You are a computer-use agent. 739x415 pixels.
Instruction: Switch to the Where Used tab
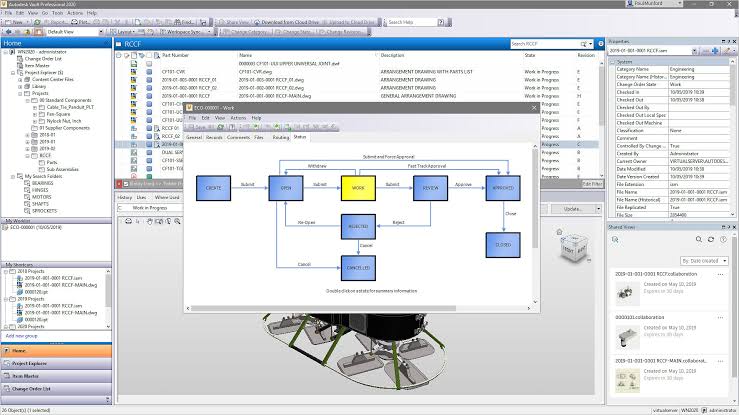coord(167,197)
